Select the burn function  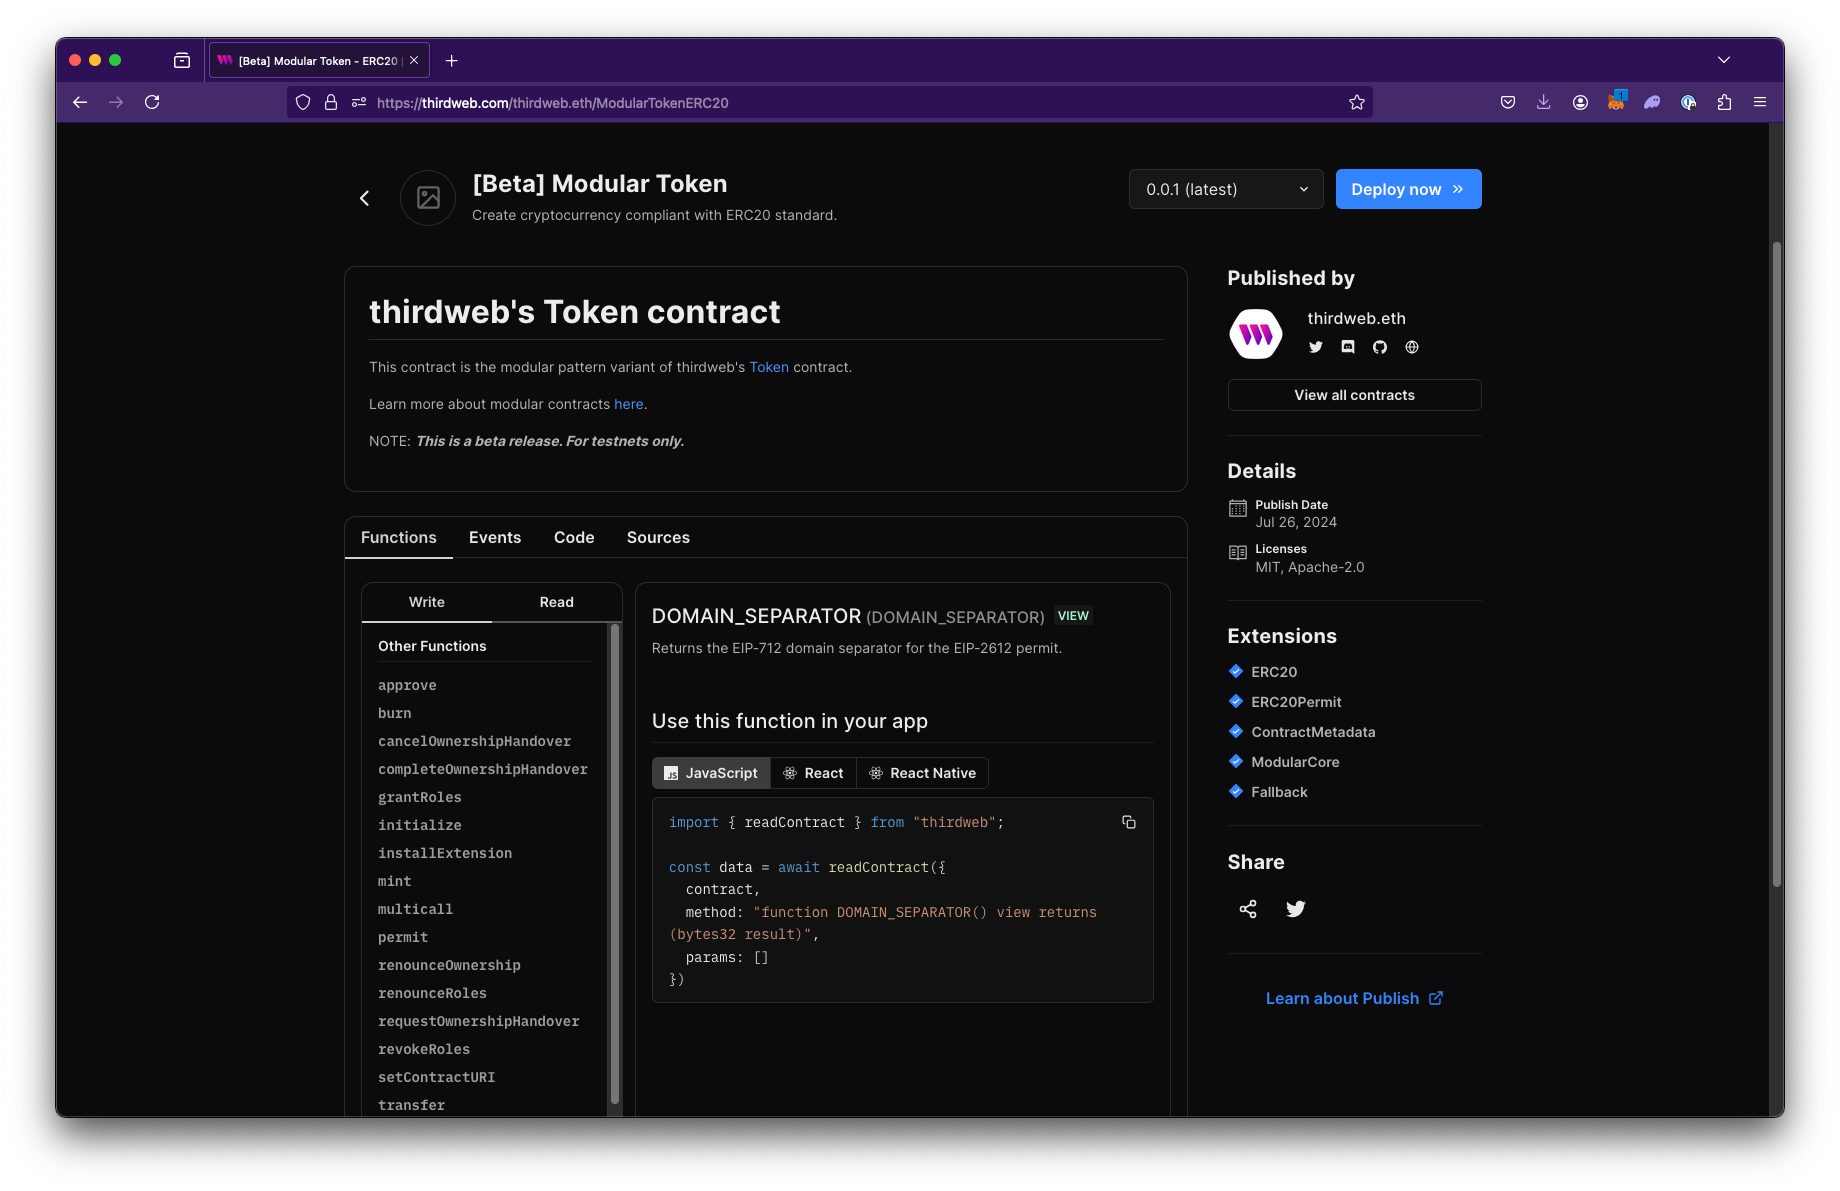pyautogui.click(x=395, y=713)
